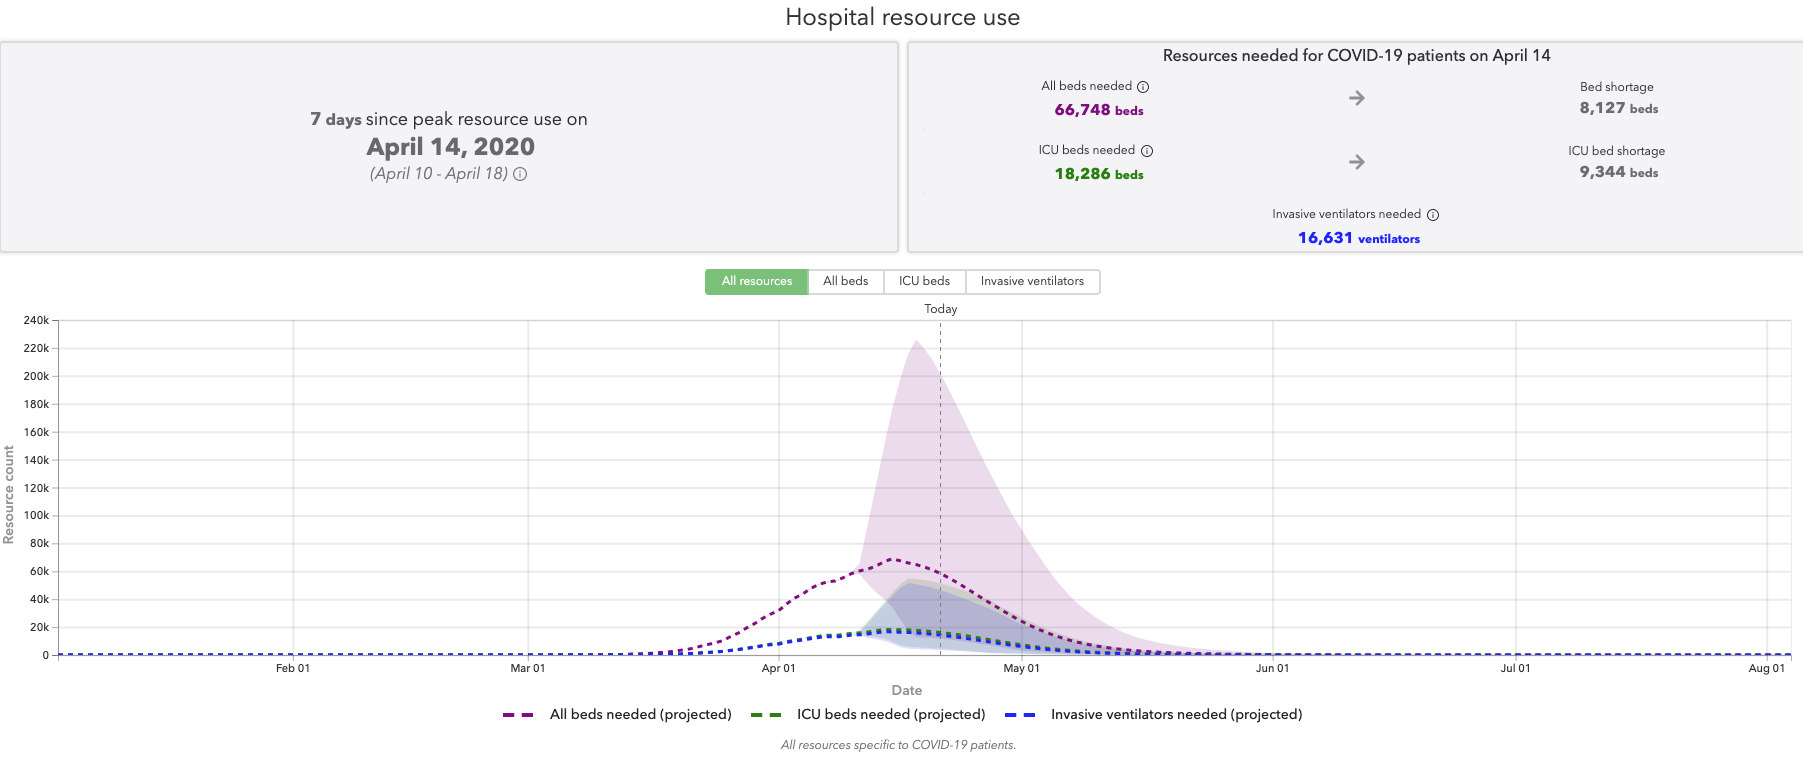
Task: Click info icon next to Invasive ventilators needed
Action: pos(1433,215)
